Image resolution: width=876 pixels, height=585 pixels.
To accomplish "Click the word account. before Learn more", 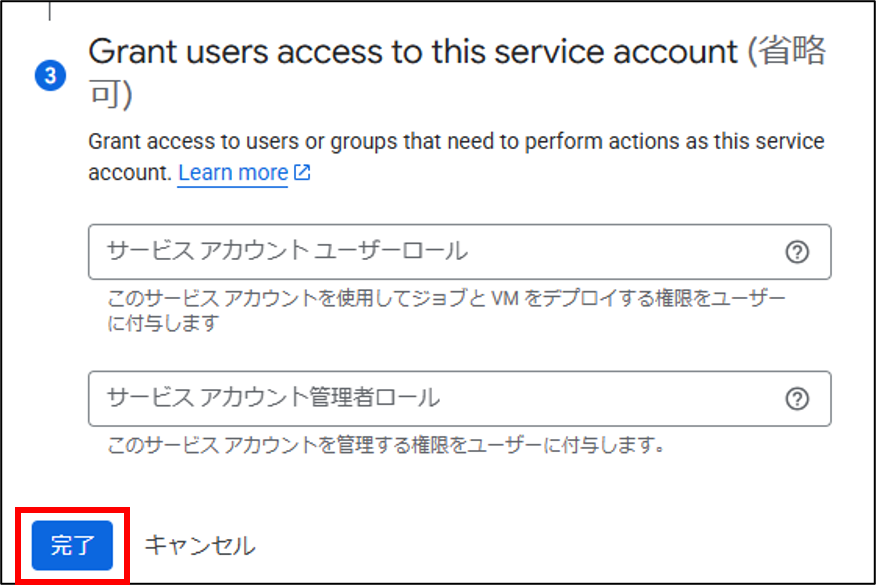I will point(130,173).
